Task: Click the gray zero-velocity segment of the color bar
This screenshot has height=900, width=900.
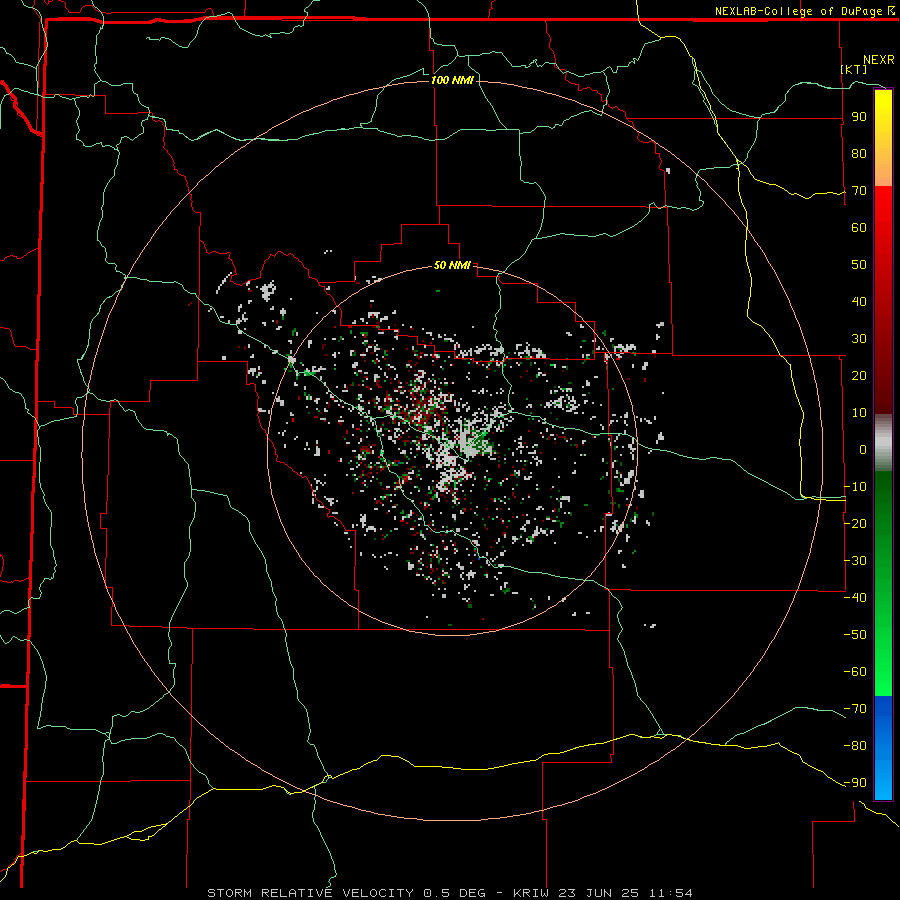Action: tap(883, 443)
